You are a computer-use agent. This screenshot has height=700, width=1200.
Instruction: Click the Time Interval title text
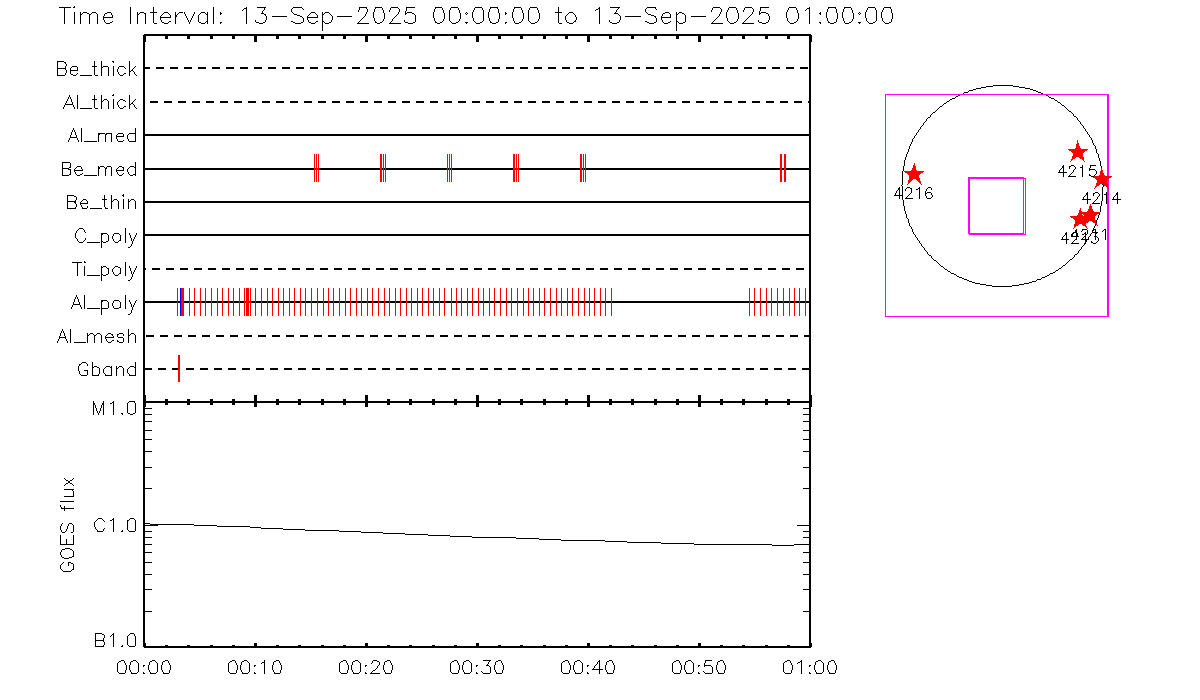(x=475, y=16)
